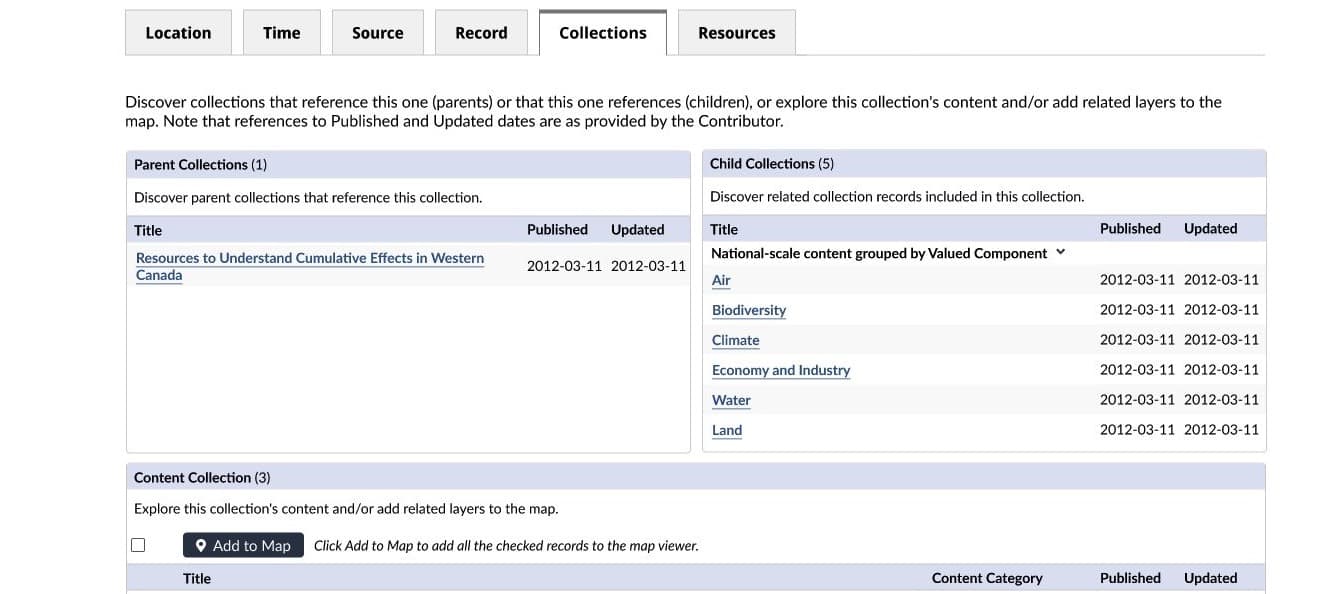Open Resources to Understand Cumulative Effects link

pyautogui.click(x=310, y=266)
